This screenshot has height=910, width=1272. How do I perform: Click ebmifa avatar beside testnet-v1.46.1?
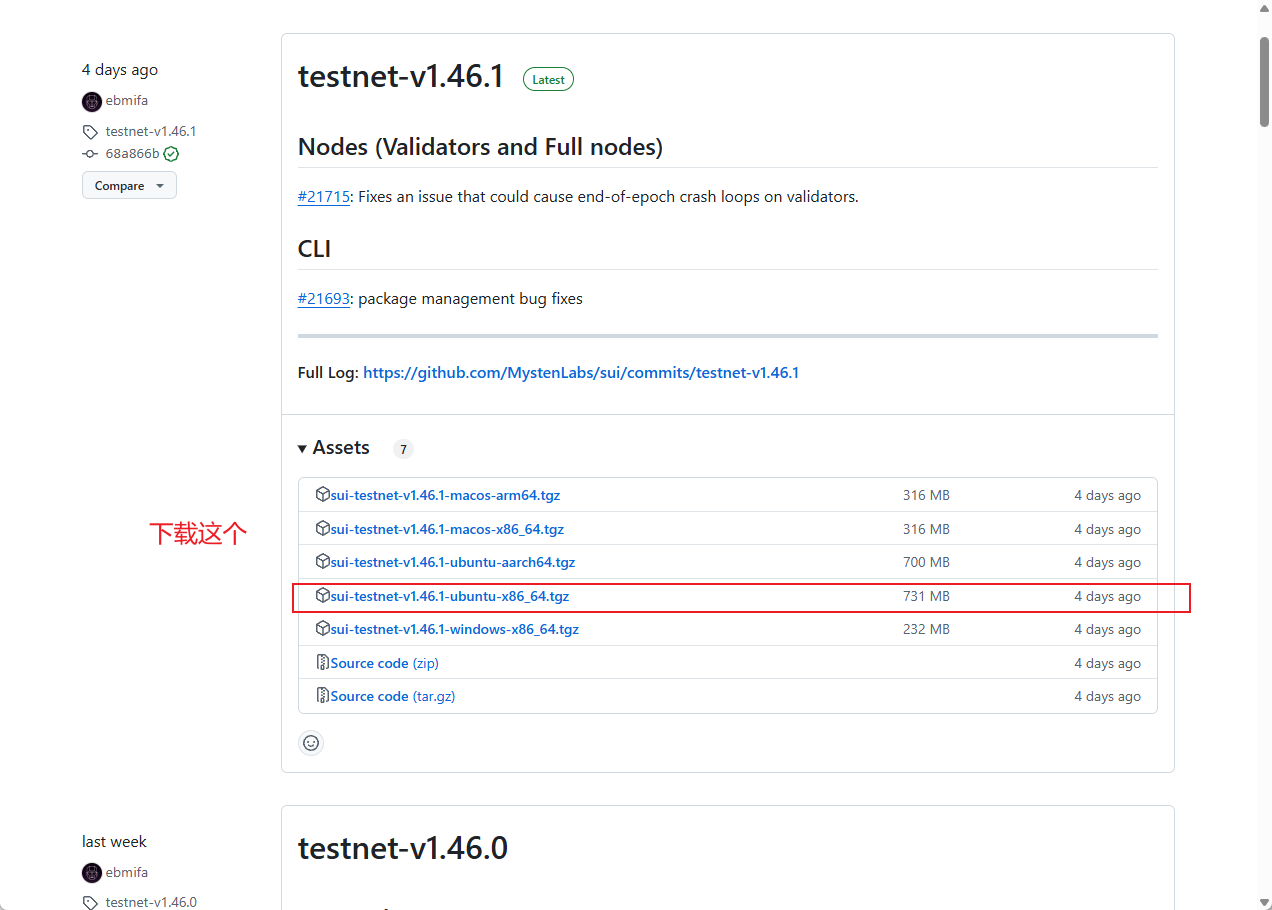92,101
